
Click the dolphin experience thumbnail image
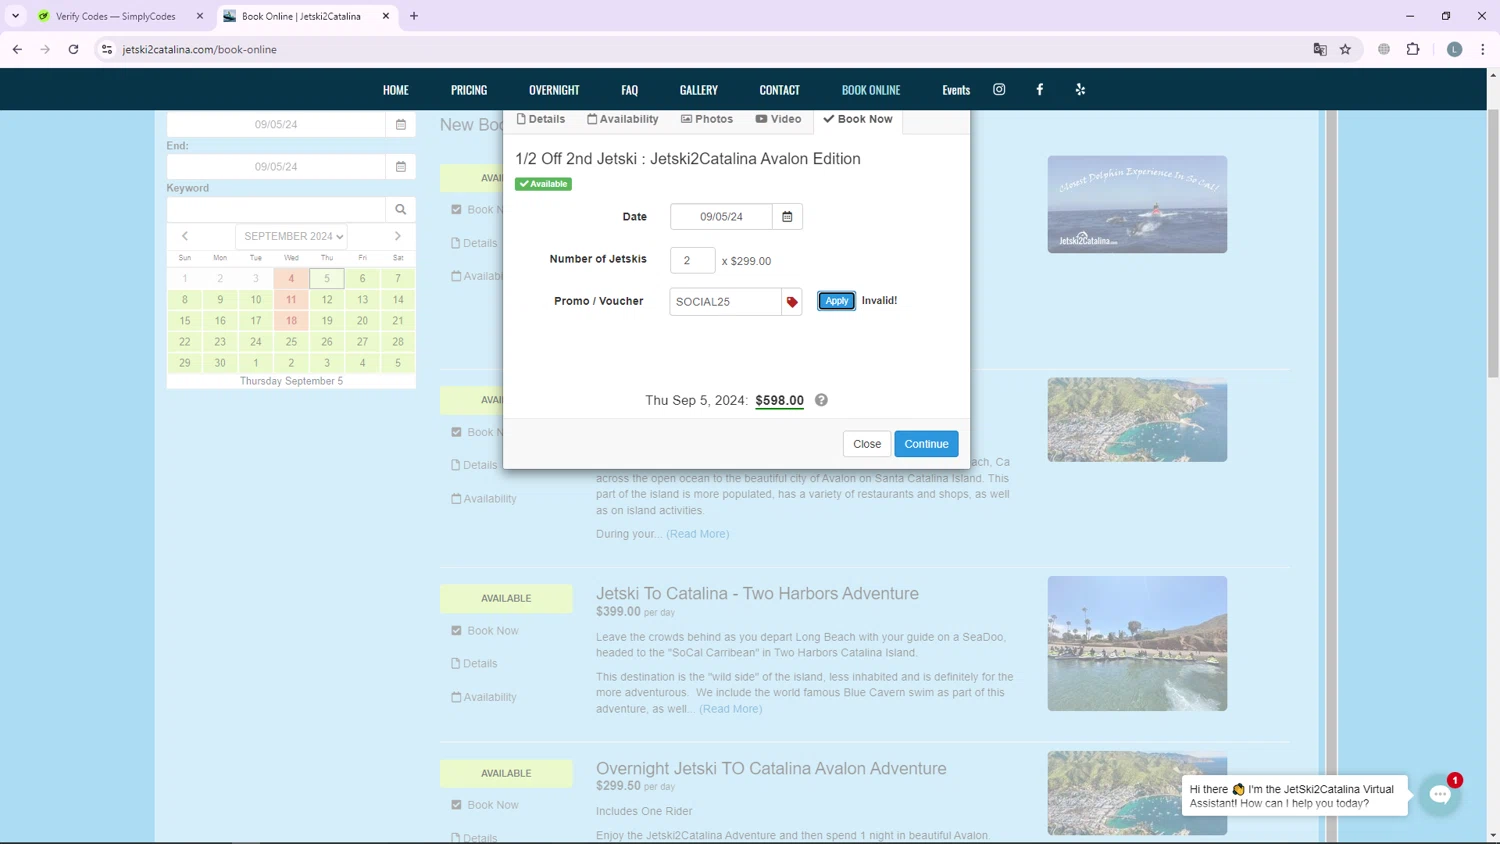[x=1137, y=204]
